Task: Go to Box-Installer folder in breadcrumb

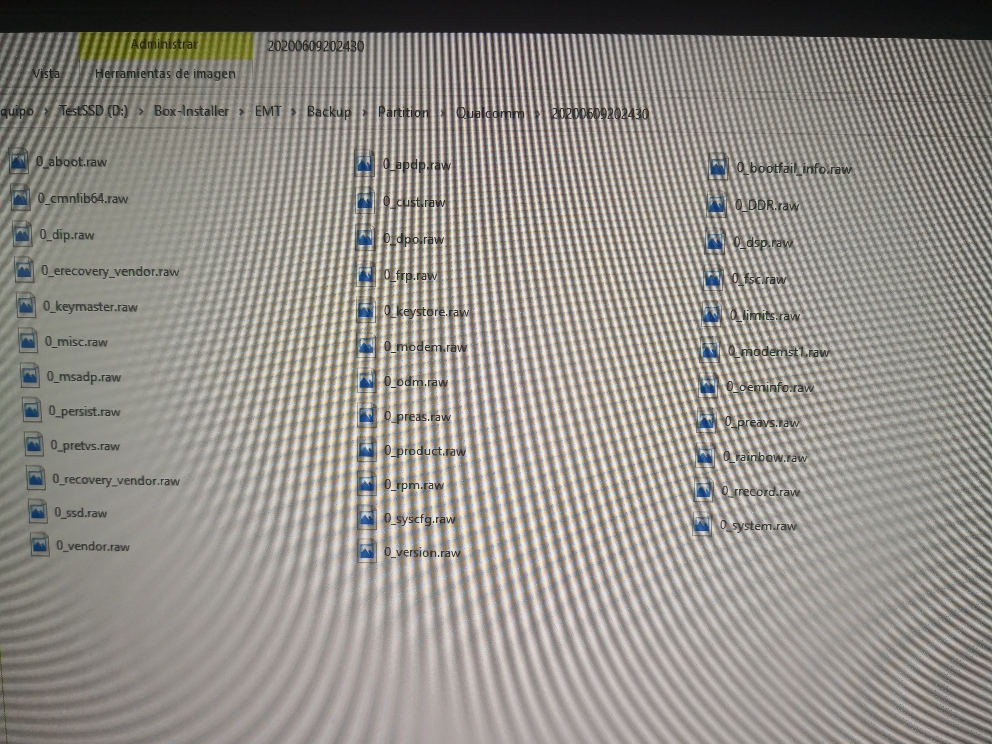Action: tap(191, 111)
